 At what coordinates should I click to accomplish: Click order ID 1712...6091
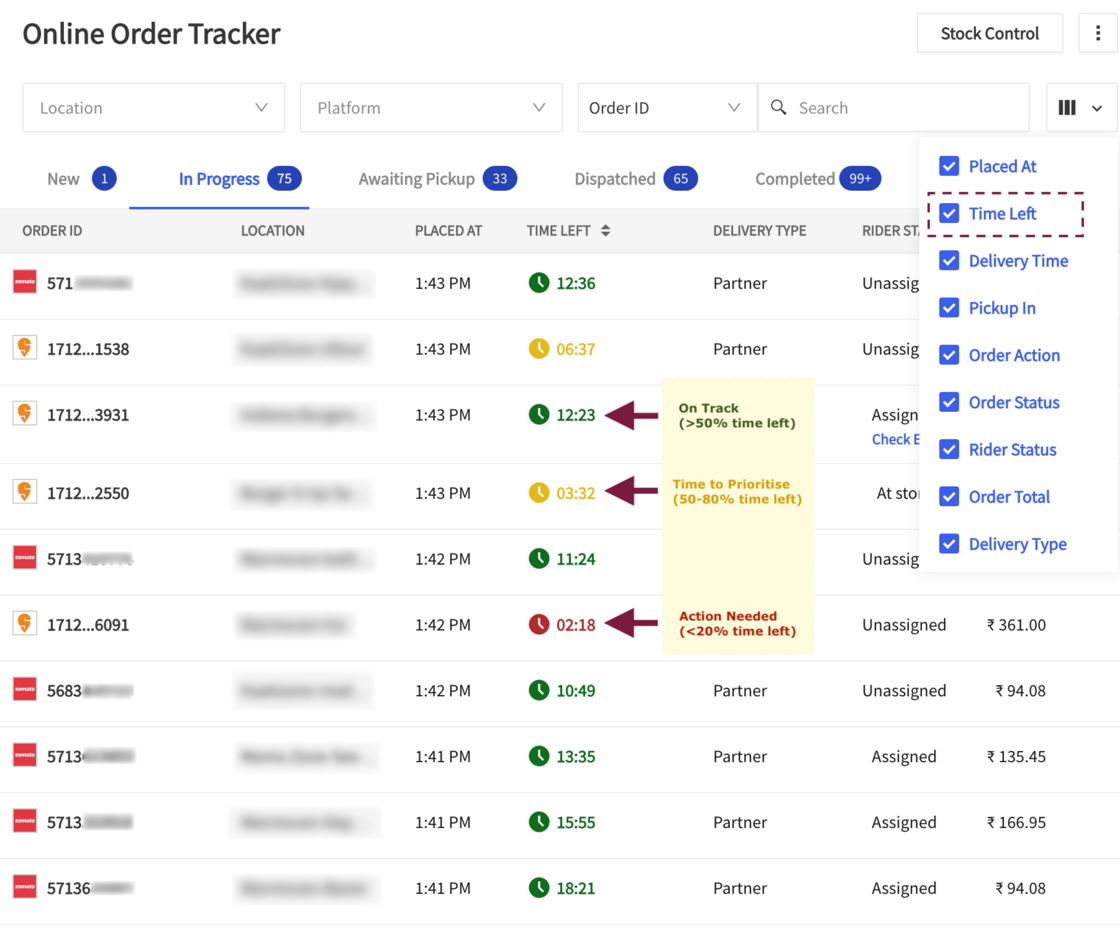88,625
